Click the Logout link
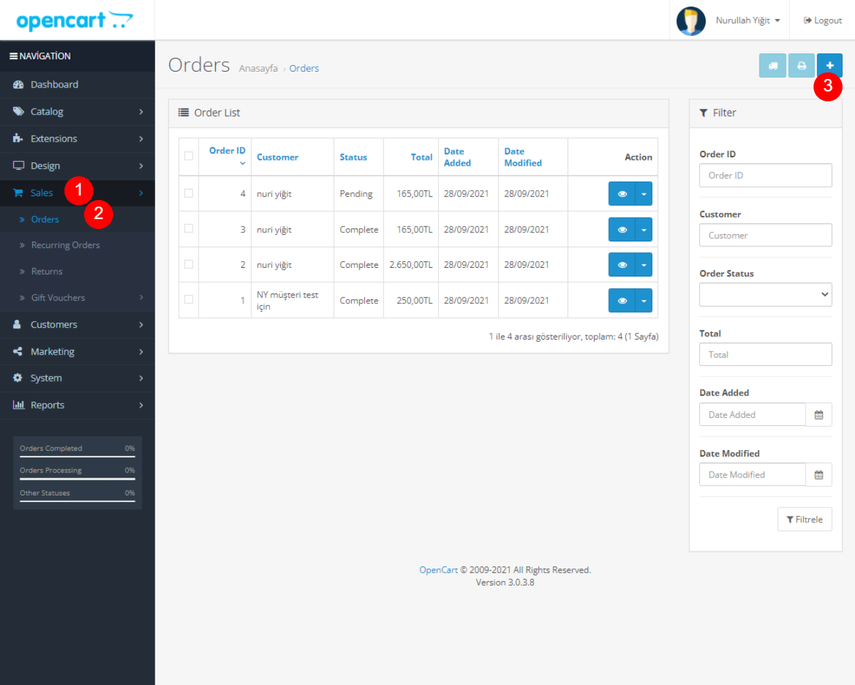 (x=823, y=20)
